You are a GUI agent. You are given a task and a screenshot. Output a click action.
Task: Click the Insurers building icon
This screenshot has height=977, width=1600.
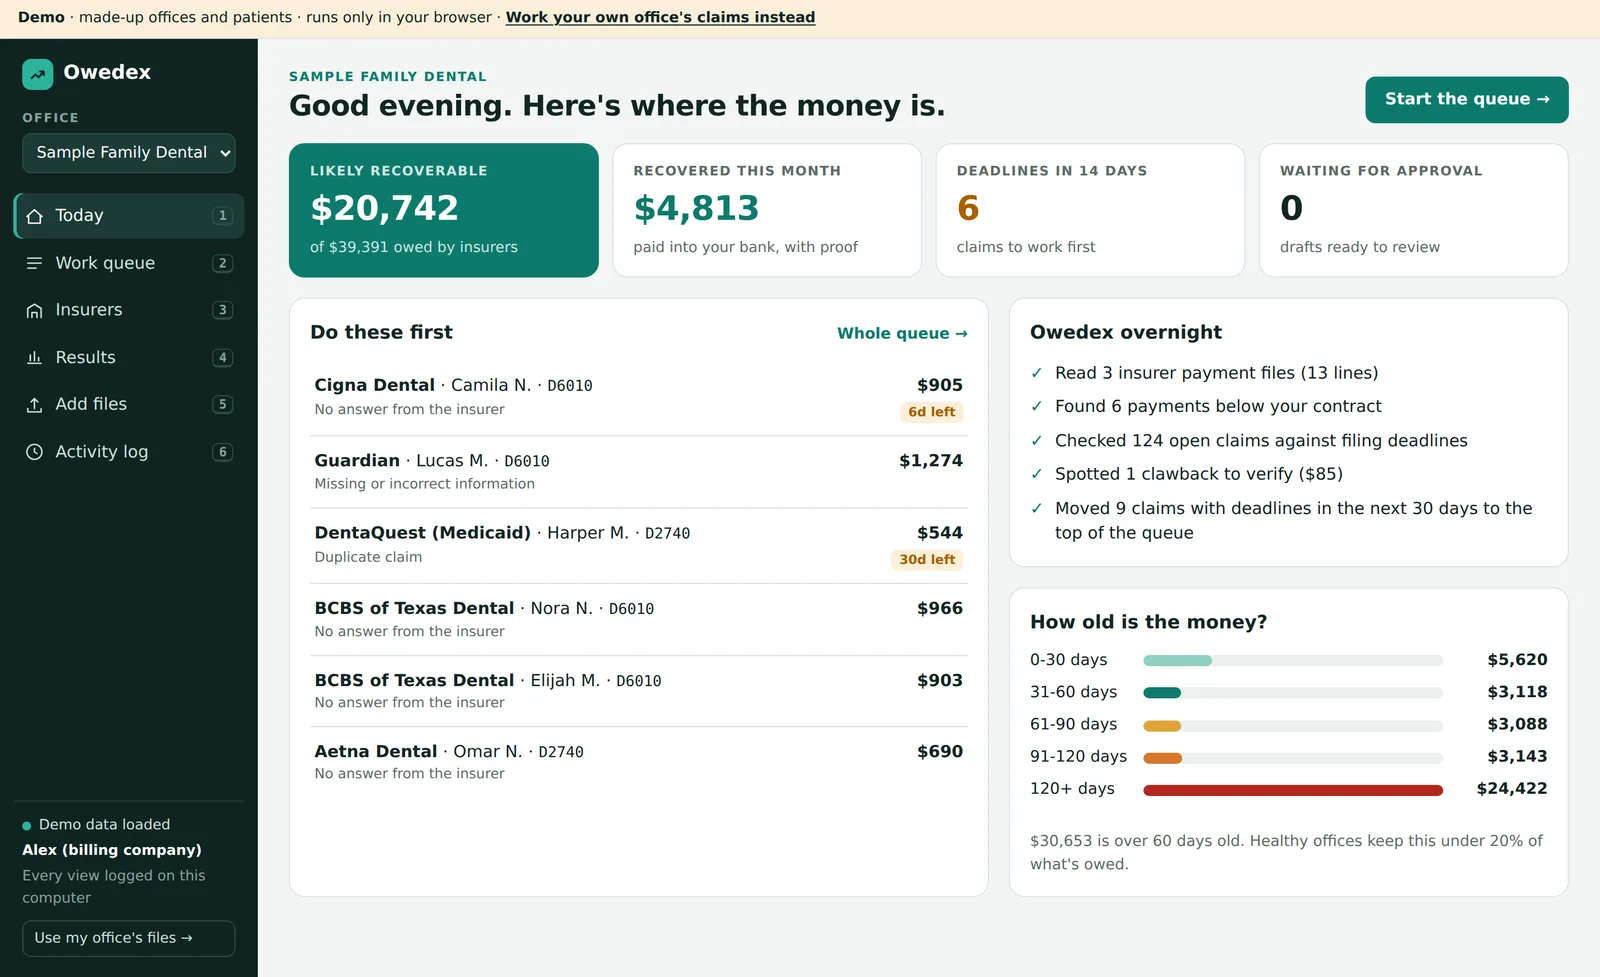coord(34,310)
